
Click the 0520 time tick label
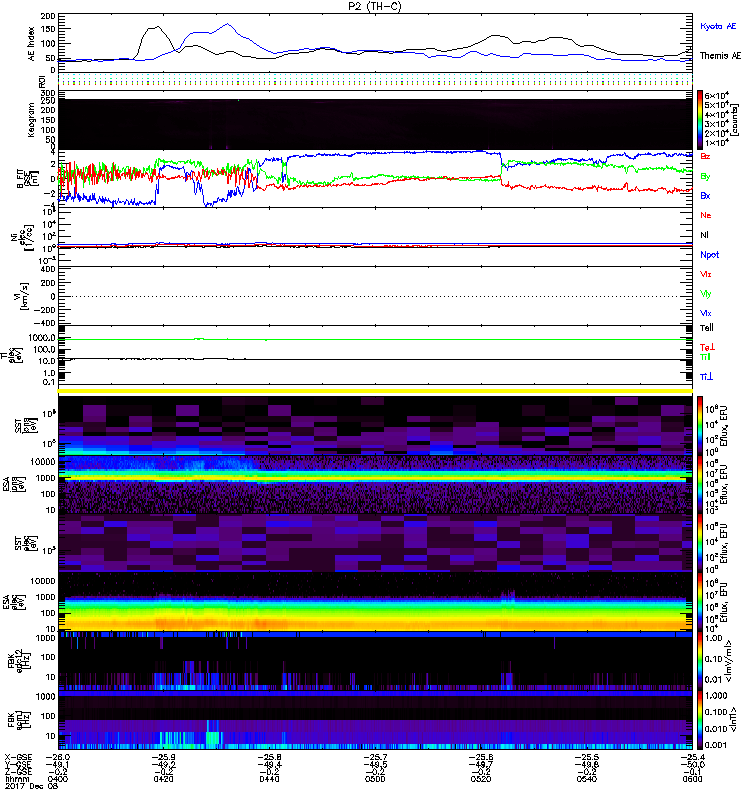coord(481,779)
